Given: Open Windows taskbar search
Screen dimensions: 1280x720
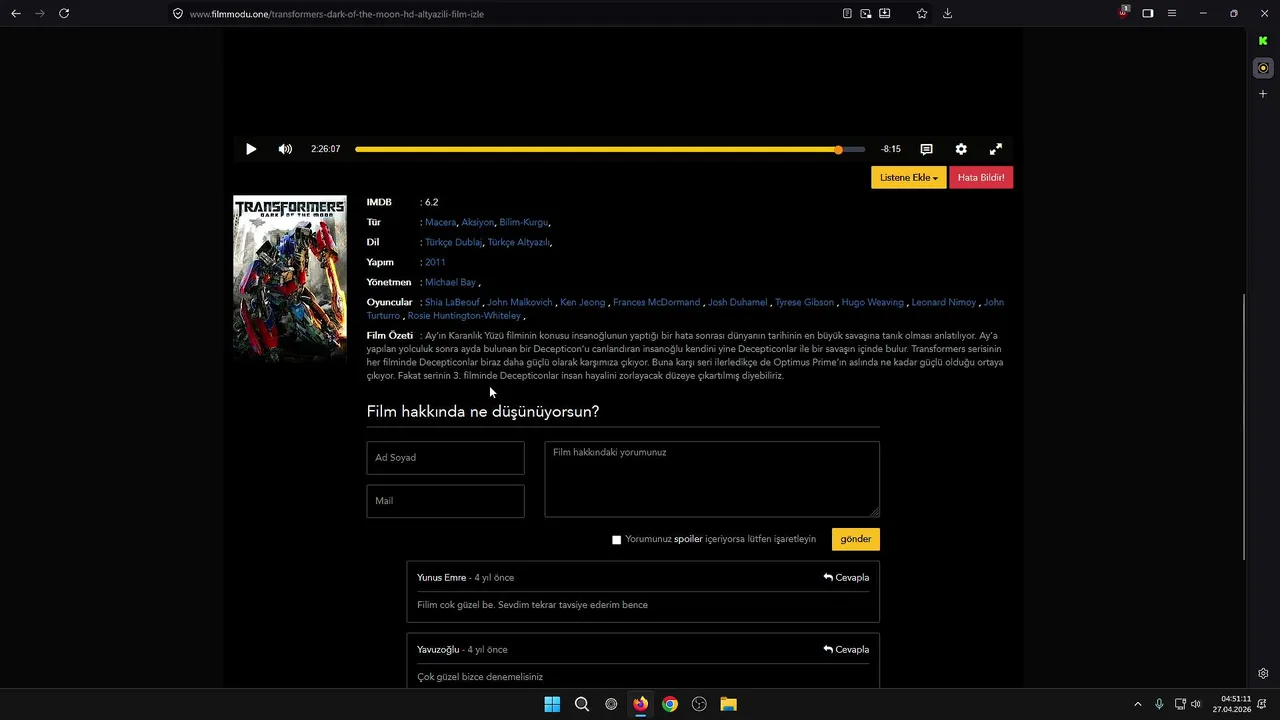Looking at the screenshot, I should tap(582, 704).
